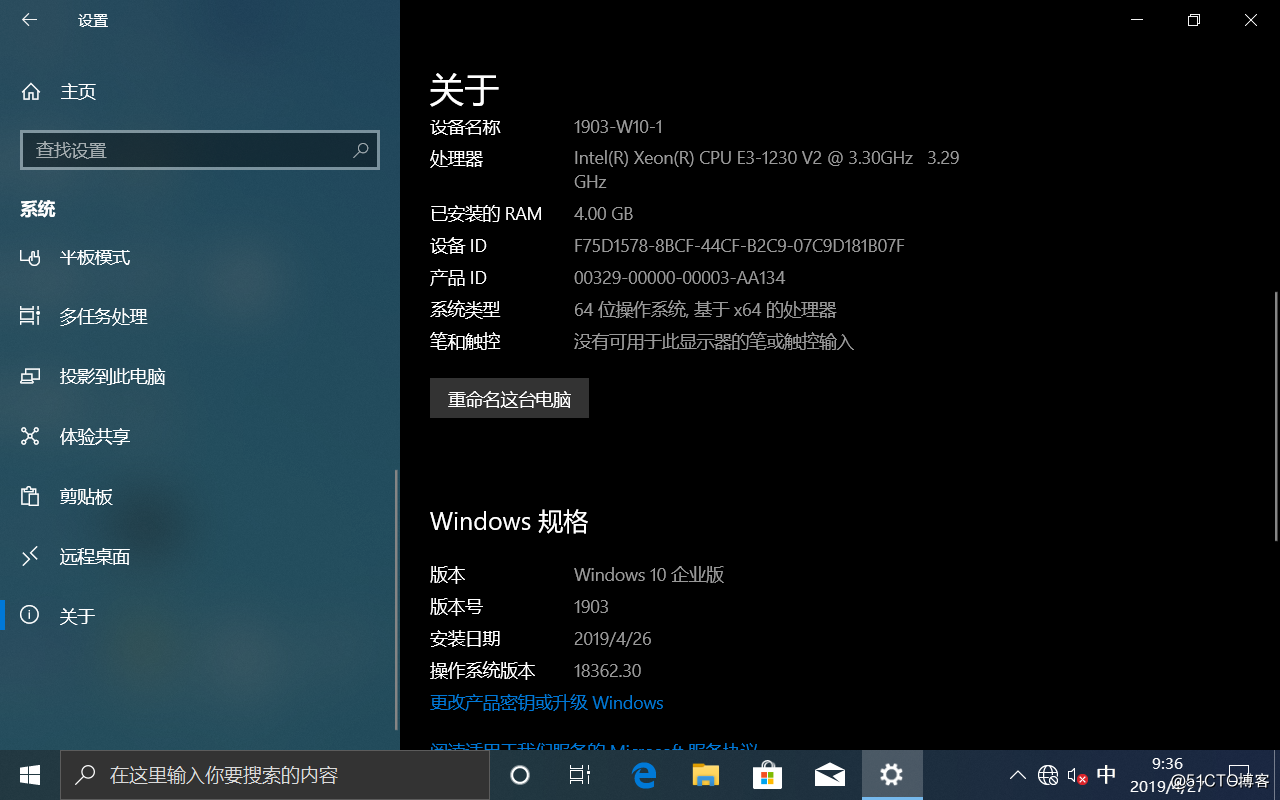Click the 重命名这台电脑 button
The width and height of the screenshot is (1280, 800).
click(509, 398)
